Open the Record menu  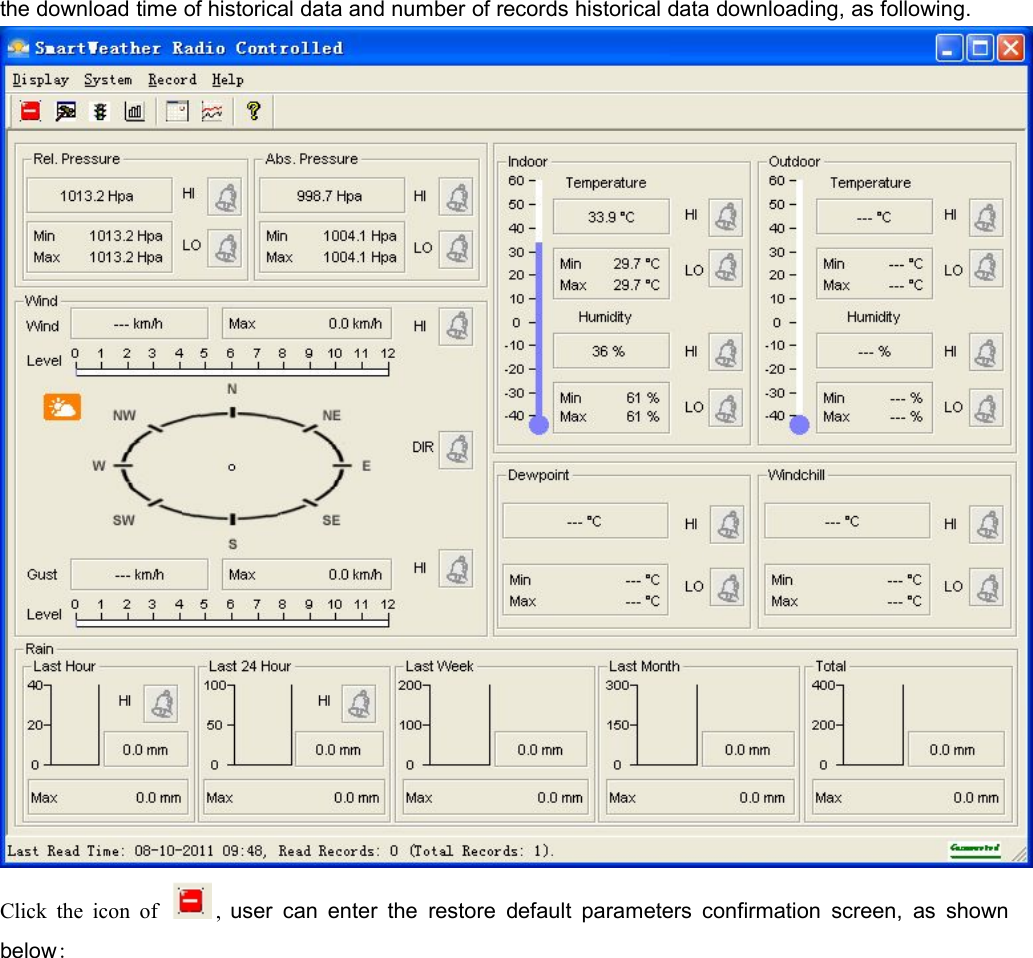(x=172, y=80)
